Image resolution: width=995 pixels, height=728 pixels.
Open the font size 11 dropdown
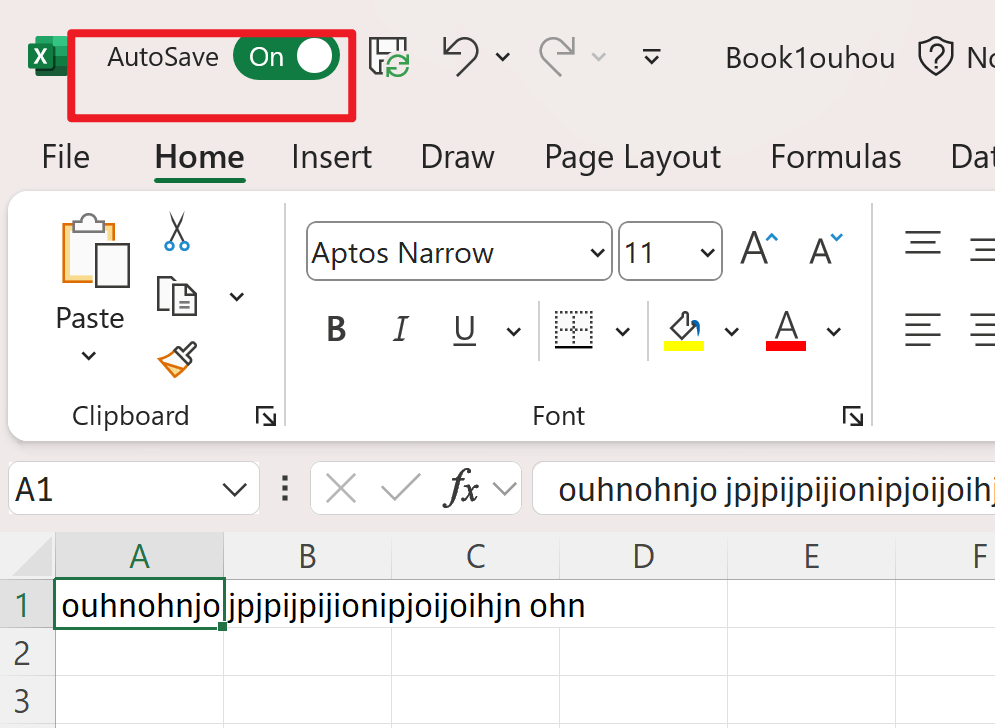click(707, 253)
